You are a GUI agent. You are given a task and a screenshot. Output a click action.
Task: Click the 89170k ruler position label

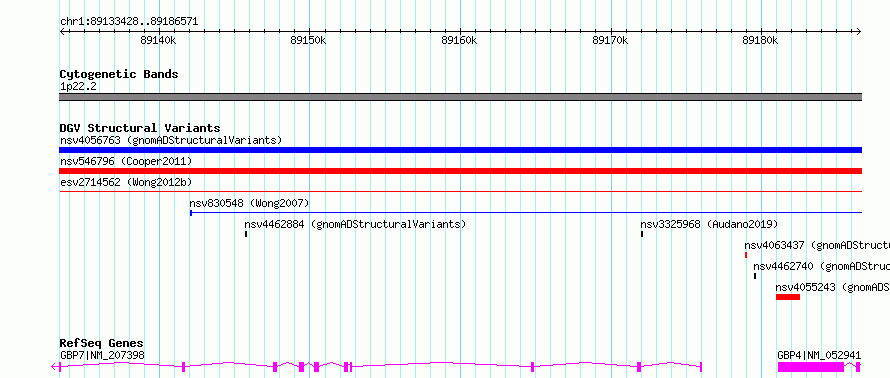pyautogui.click(x=610, y=40)
